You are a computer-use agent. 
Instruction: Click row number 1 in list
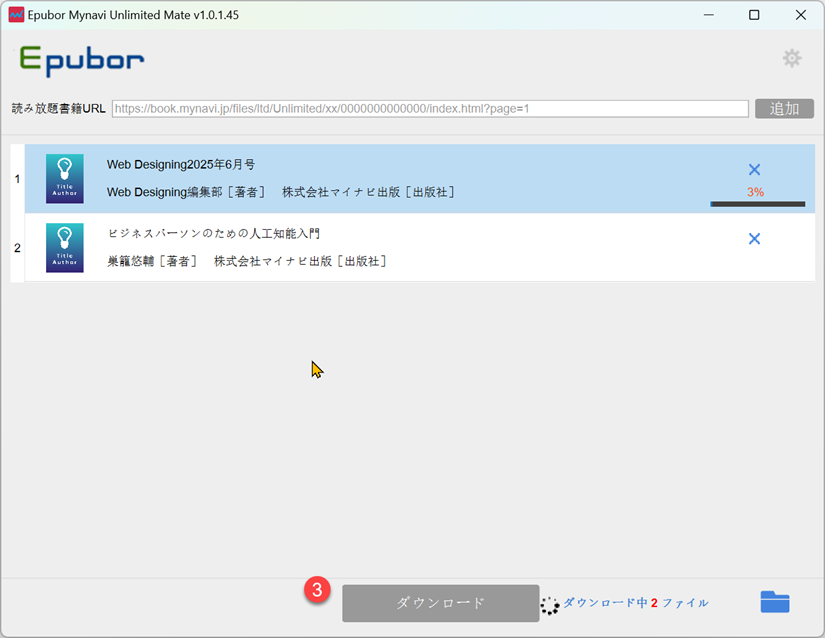pos(17,179)
